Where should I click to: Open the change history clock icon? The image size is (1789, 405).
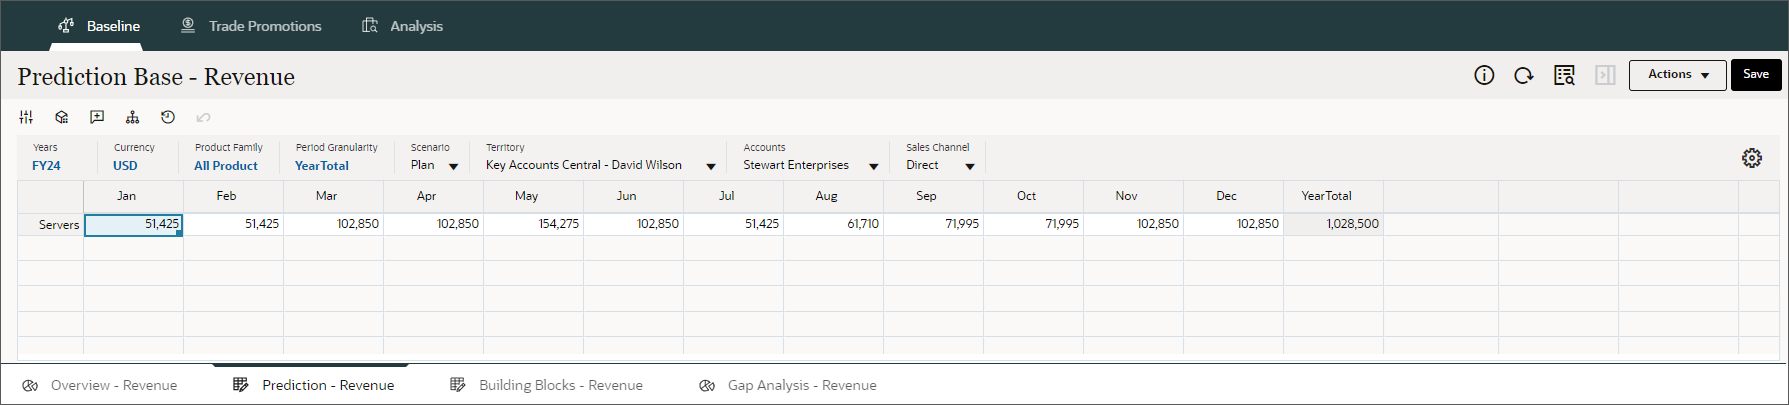[x=168, y=117]
